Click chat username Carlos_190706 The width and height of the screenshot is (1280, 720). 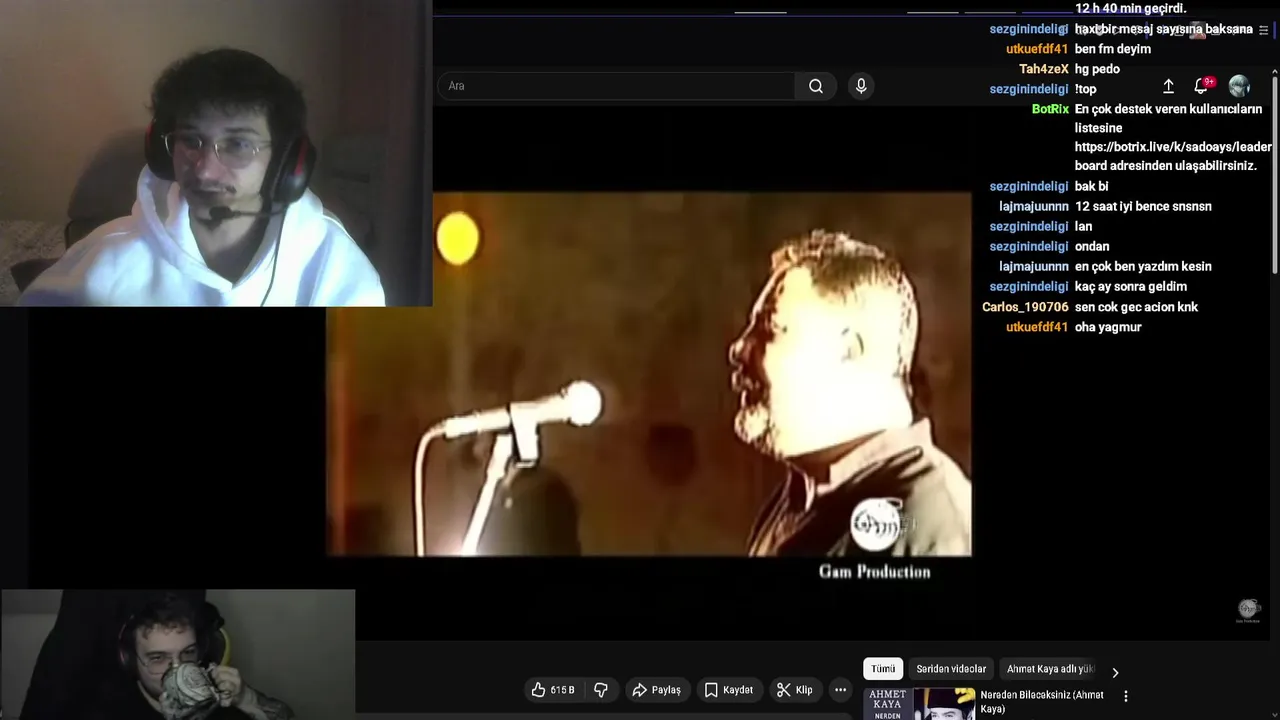click(x=1025, y=307)
